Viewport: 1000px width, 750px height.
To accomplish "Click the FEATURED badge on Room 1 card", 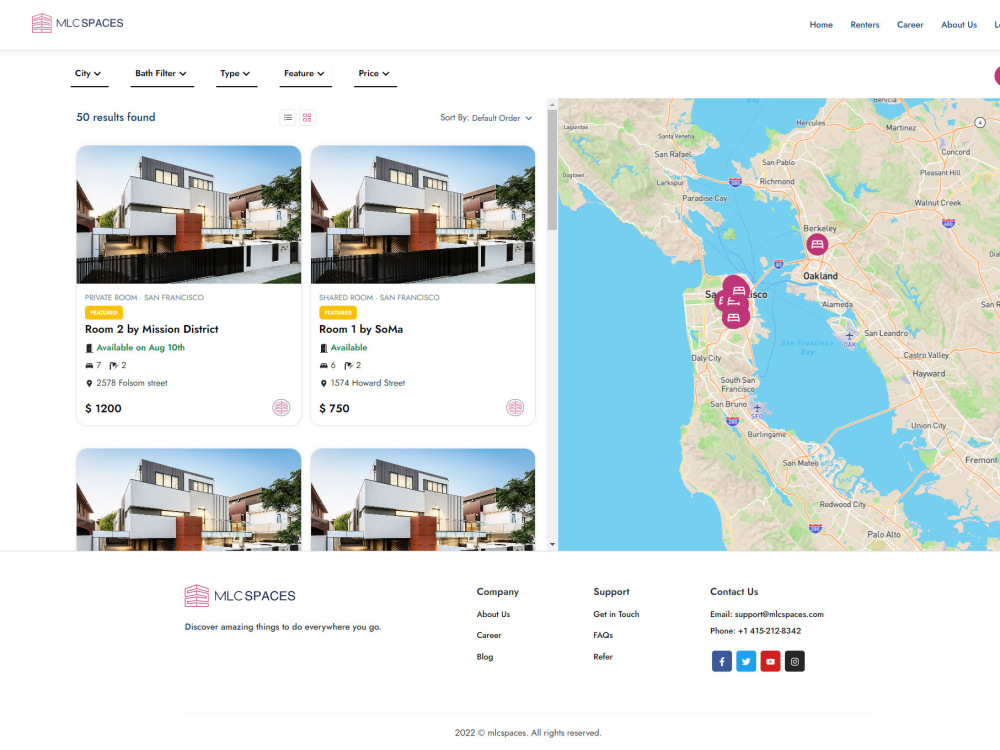I will point(338,312).
